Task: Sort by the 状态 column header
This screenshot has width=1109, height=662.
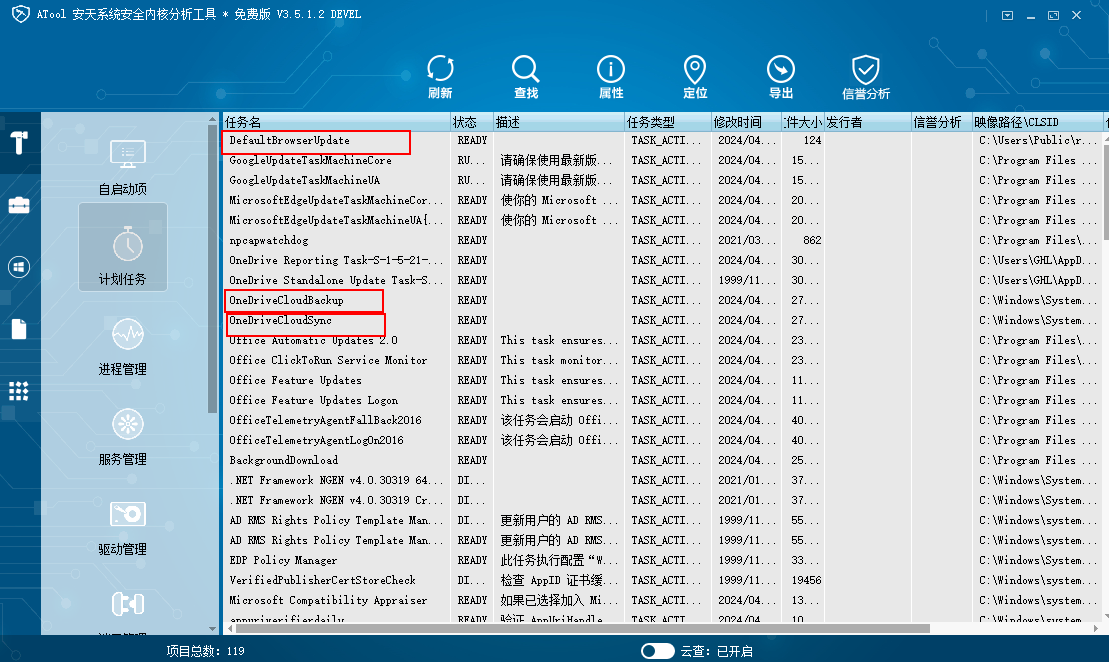Action: point(472,122)
